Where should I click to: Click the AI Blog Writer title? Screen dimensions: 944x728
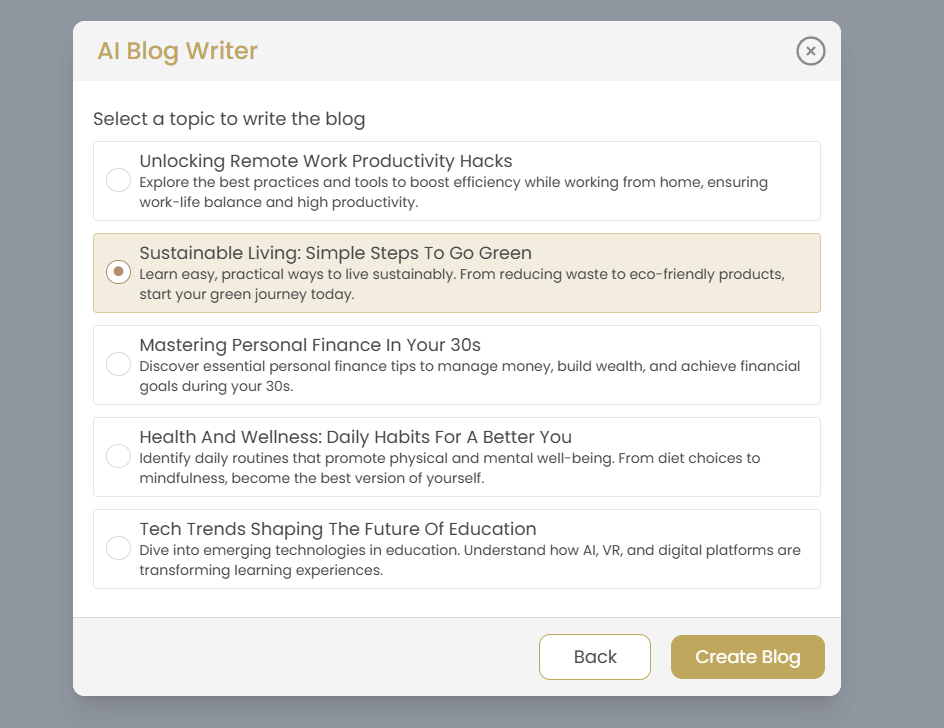click(178, 51)
